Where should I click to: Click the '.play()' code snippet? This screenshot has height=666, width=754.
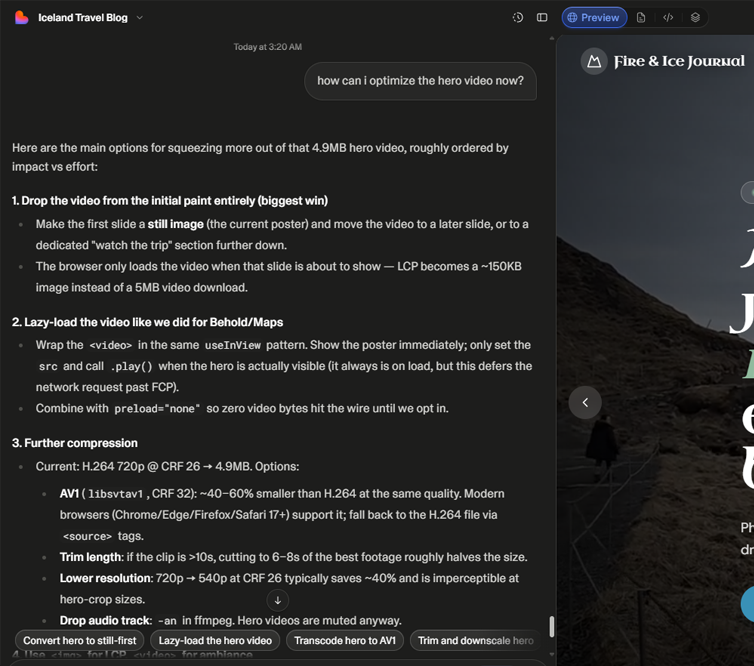[x=131, y=366]
